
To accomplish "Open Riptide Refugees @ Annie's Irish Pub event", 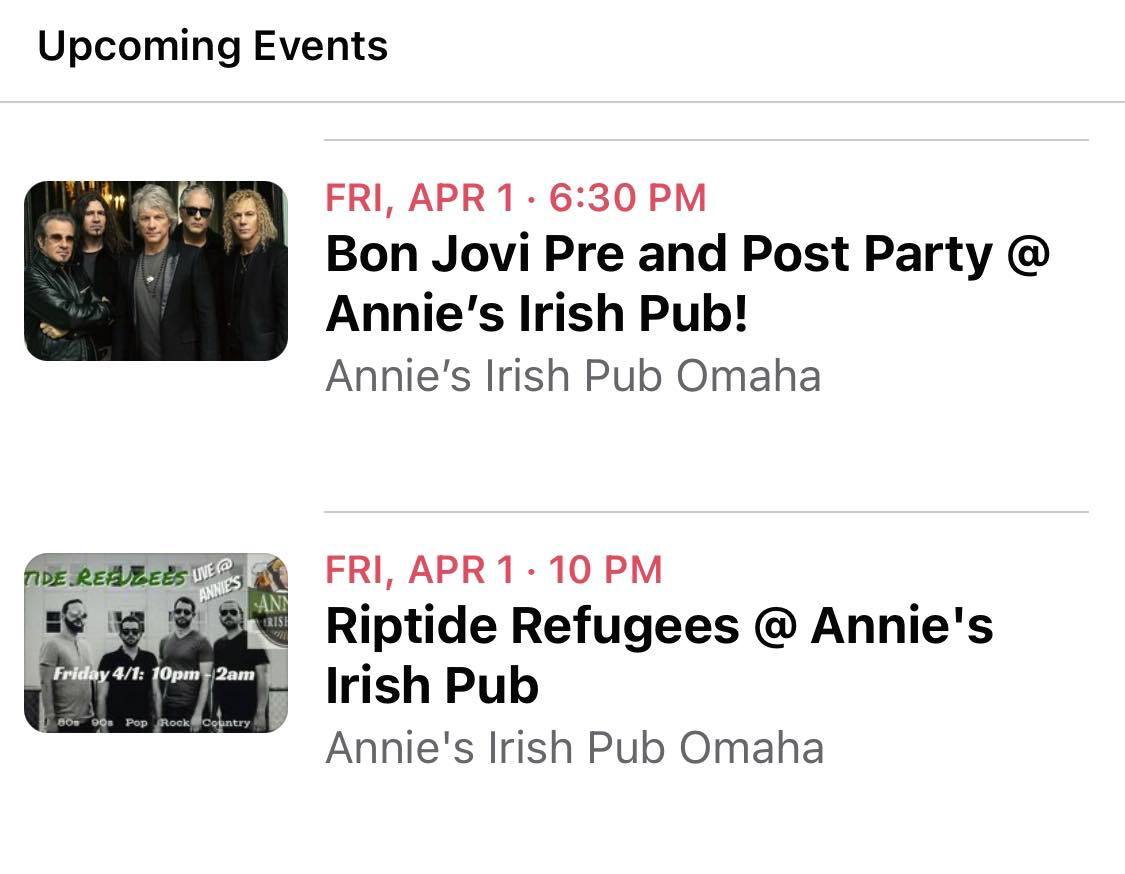I will tap(659, 627).
